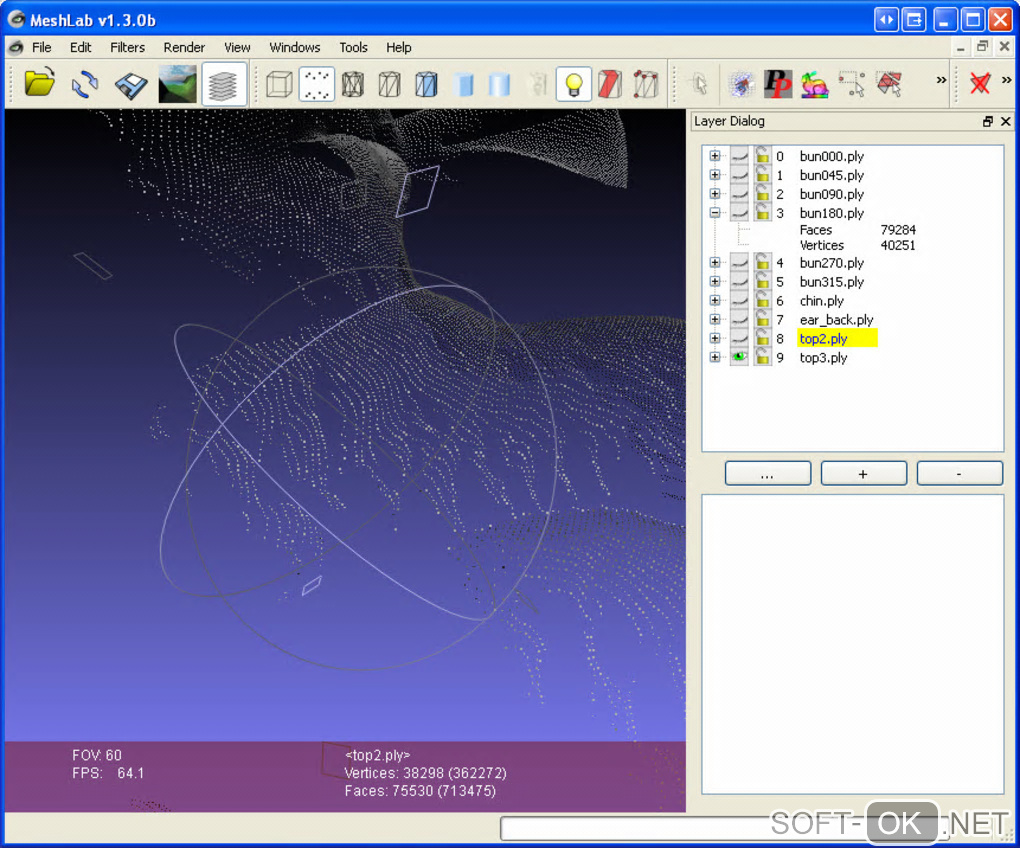The height and width of the screenshot is (848, 1020).
Task: Collapse the bun180.ply tree node
Action: pos(714,213)
